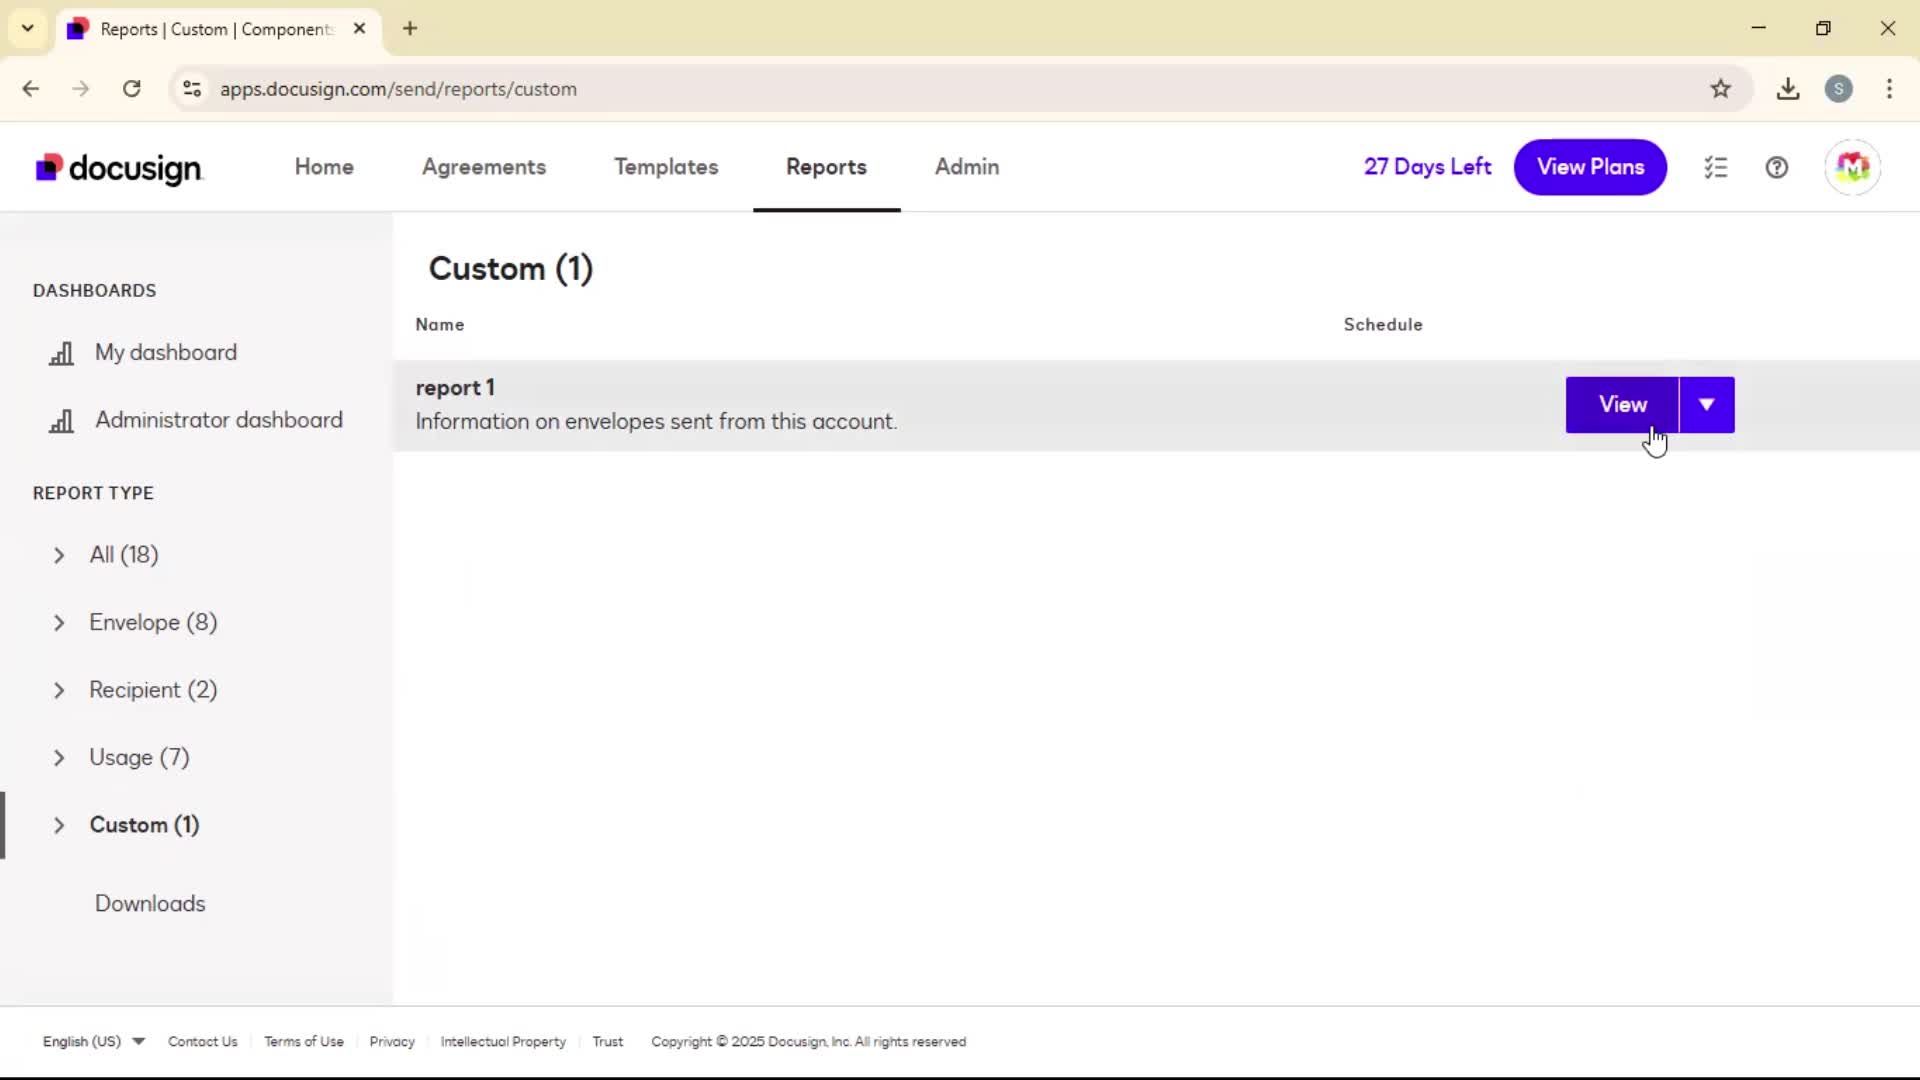View site information icon in address bar

pos(192,89)
